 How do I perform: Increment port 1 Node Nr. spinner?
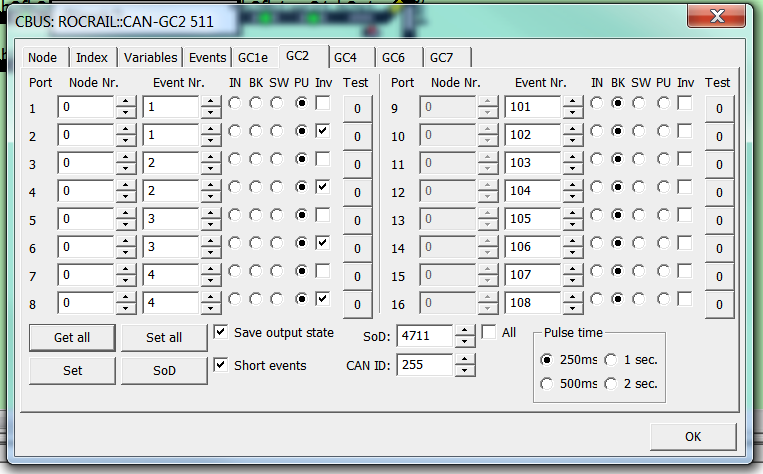(126, 102)
